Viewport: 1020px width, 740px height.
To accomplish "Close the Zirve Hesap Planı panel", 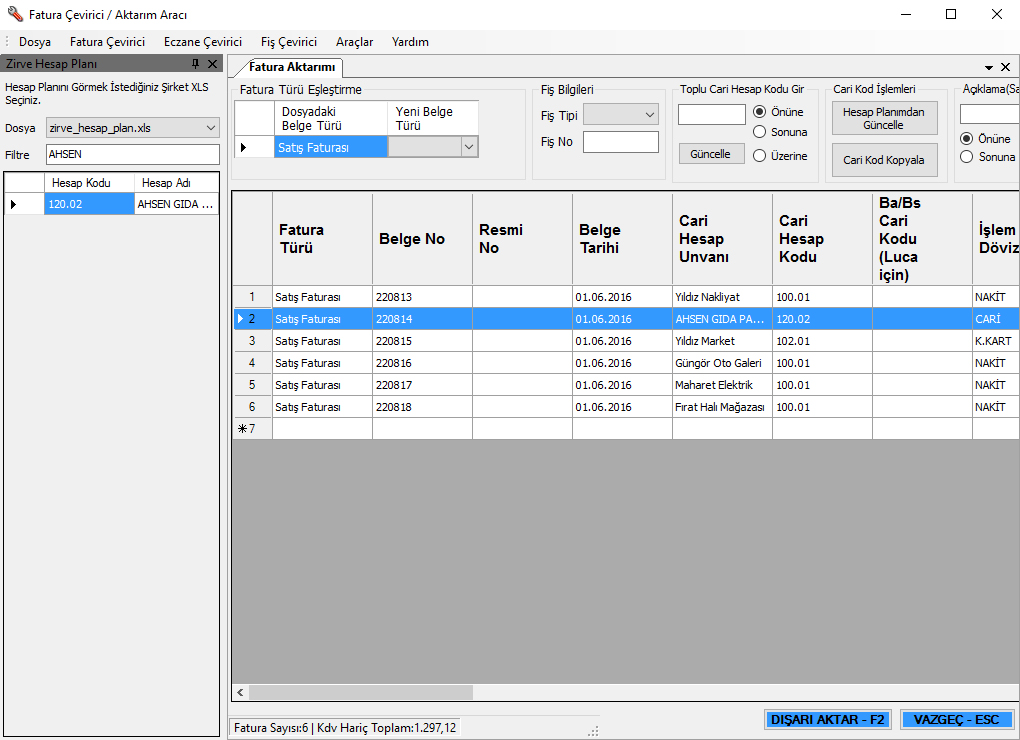I will (212, 64).
